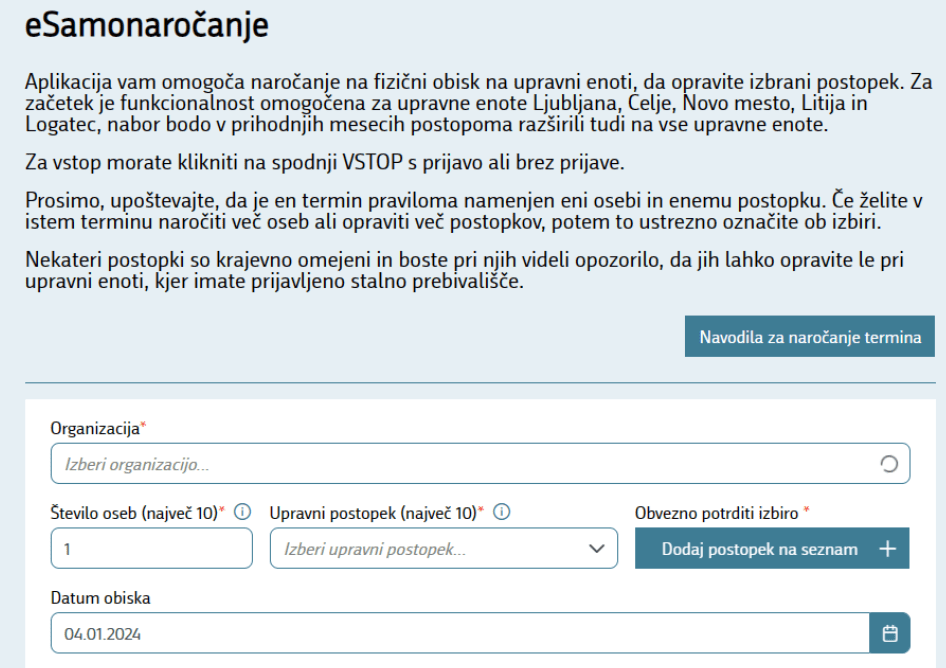Click the loading spinner in Organizacija field
The width and height of the screenshot is (946, 668).
(x=889, y=463)
